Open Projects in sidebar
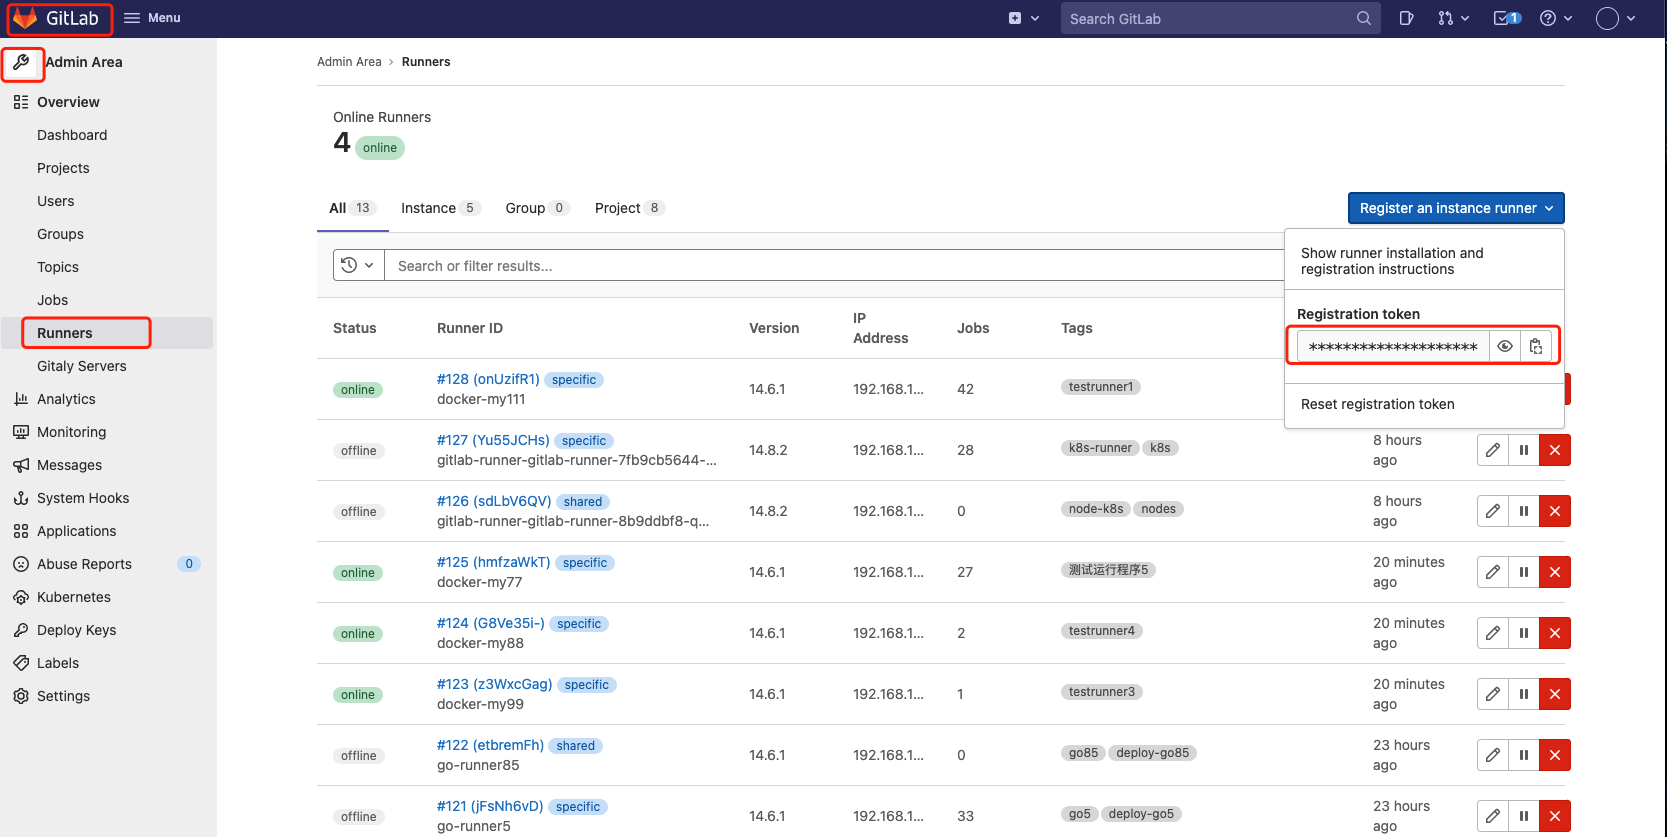1667x837 pixels. [x=63, y=168]
